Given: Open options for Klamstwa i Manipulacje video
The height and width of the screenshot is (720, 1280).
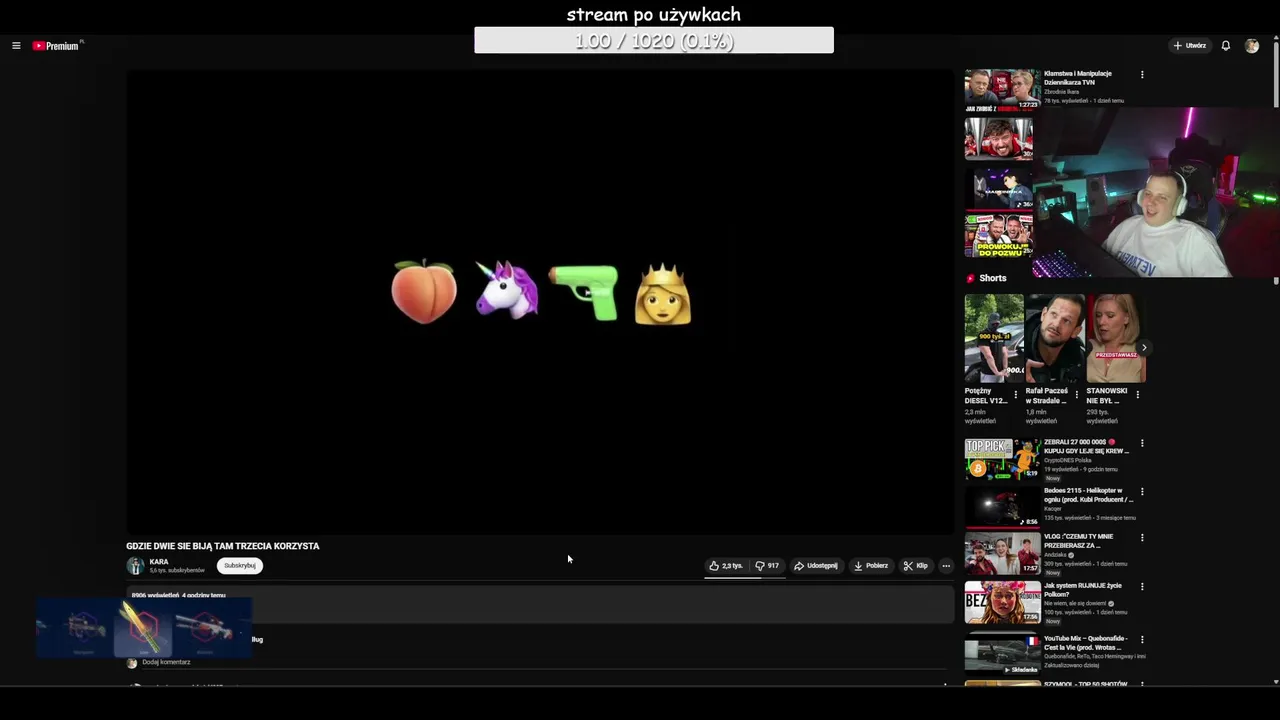Looking at the screenshot, I should coord(1142,74).
